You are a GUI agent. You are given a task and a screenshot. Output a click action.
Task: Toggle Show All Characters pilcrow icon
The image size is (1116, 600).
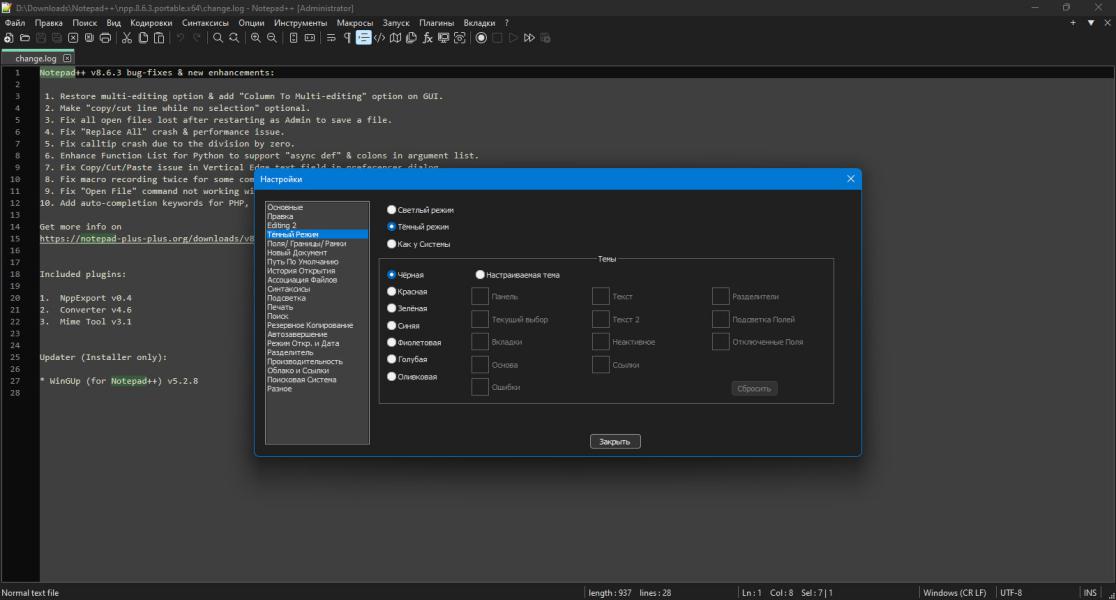coord(347,38)
